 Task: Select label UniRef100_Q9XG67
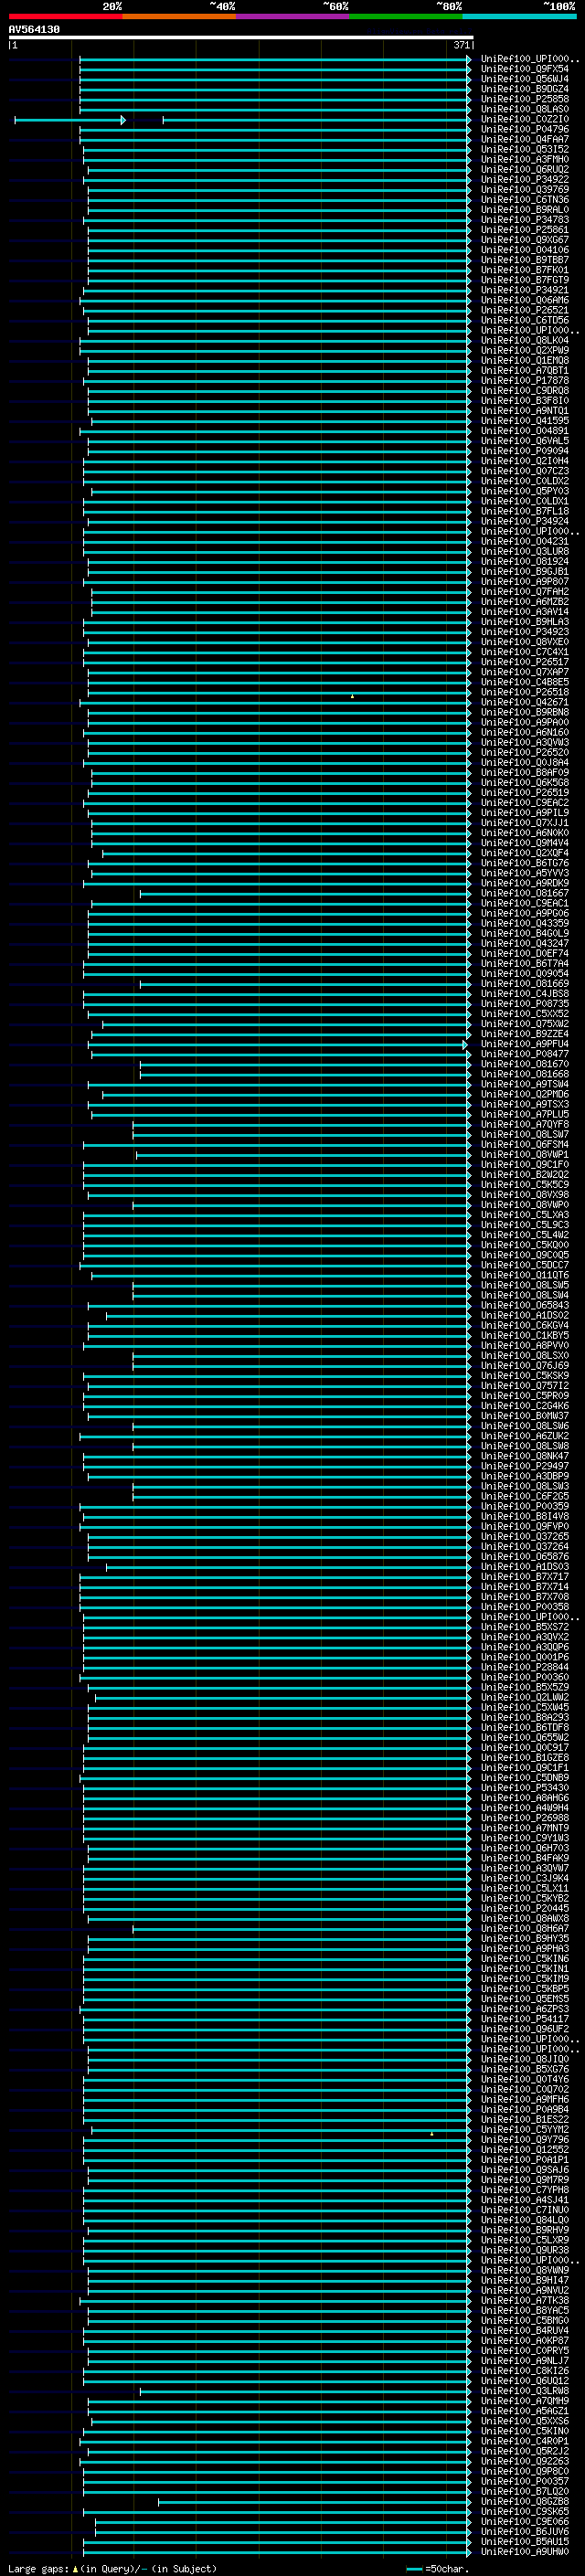525,239
